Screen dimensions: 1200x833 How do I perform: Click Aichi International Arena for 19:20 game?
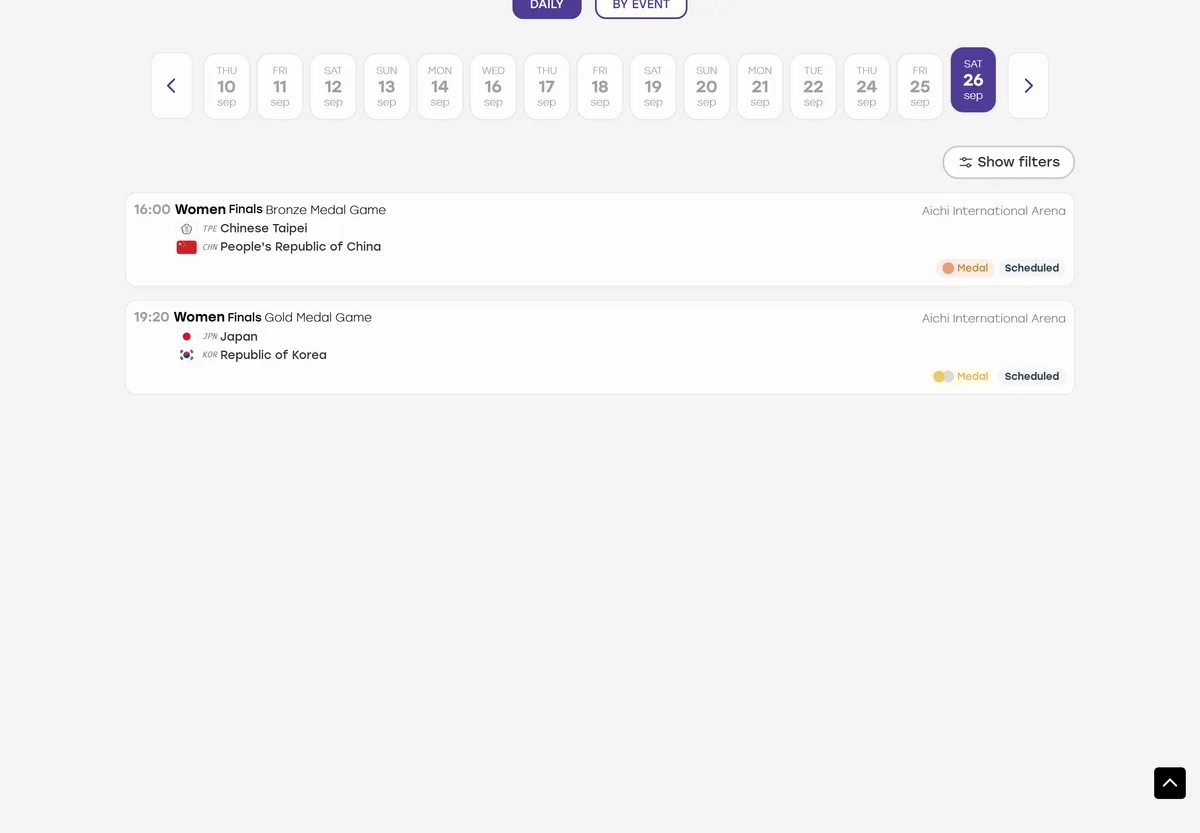click(994, 319)
